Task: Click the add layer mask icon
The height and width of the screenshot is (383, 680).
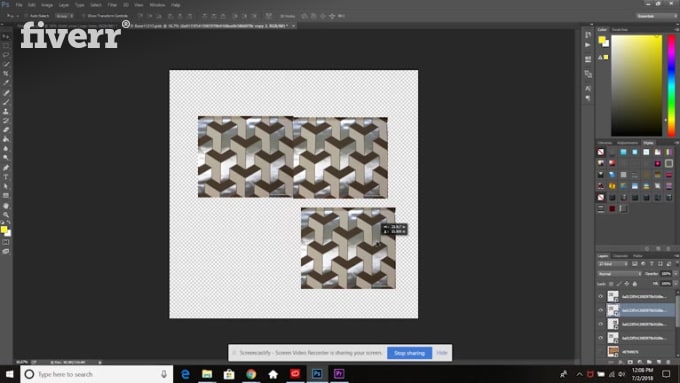Action: [x=630, y=362]
